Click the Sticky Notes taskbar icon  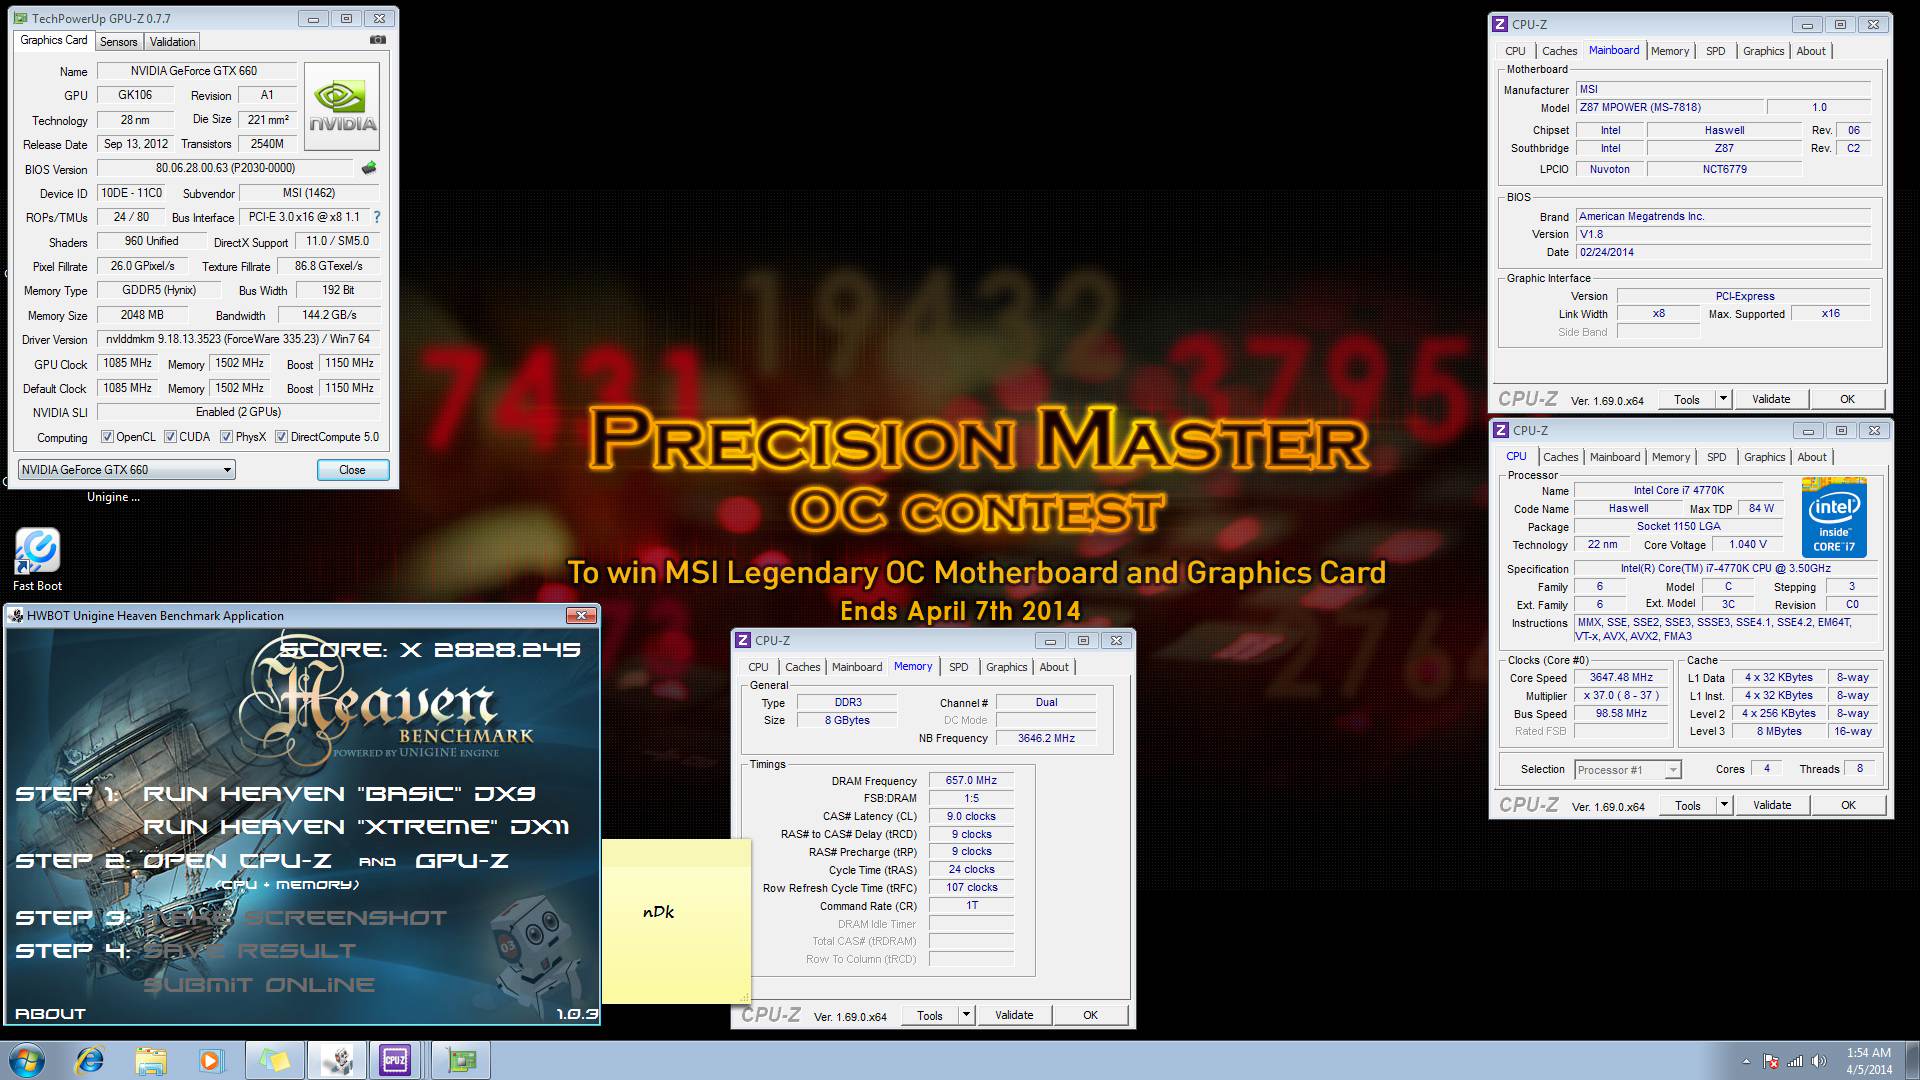pos(274,1060)
